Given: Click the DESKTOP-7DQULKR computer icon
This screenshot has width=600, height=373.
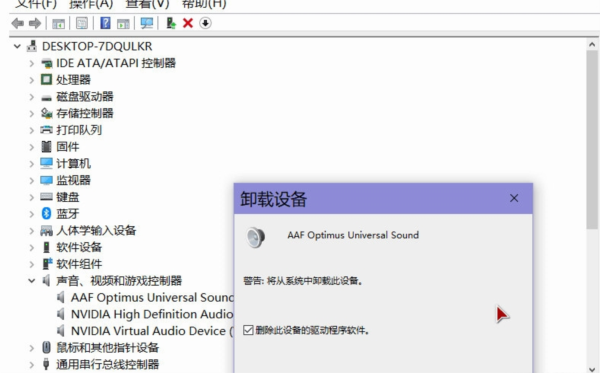Looking at the screenshot, I should (x=32, y=46).
